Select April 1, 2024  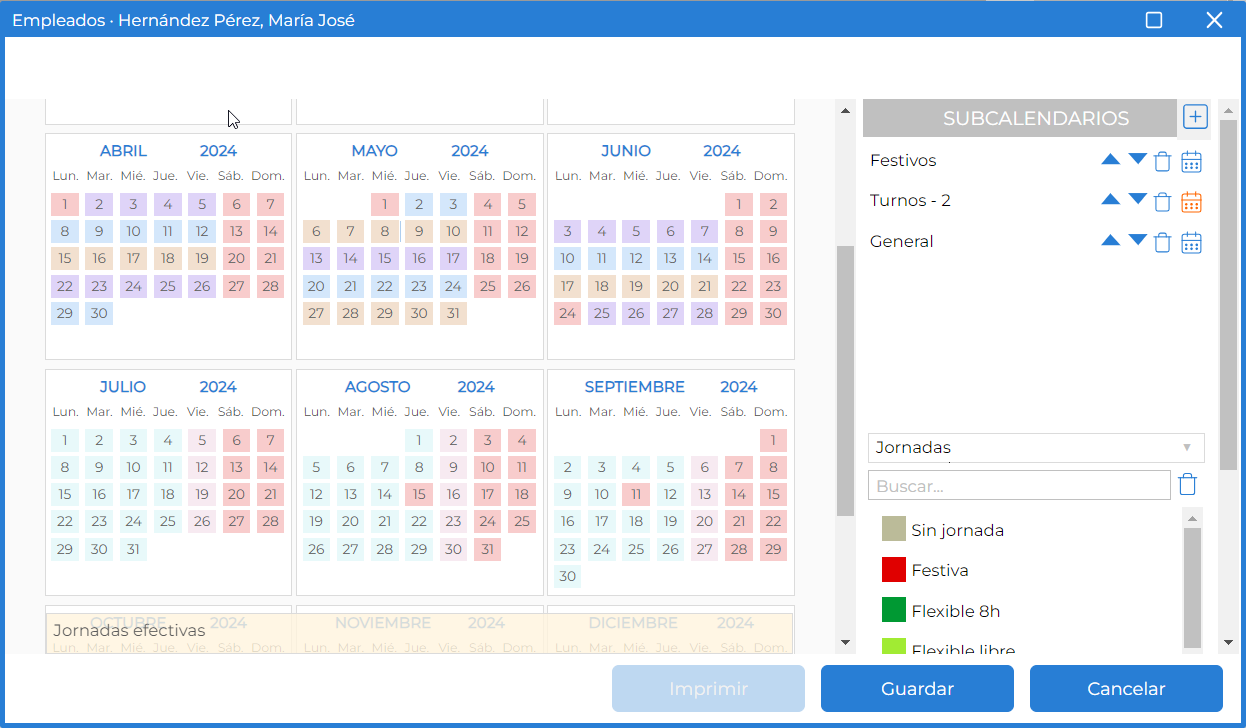pyautogui.click(x=65, y=205)
